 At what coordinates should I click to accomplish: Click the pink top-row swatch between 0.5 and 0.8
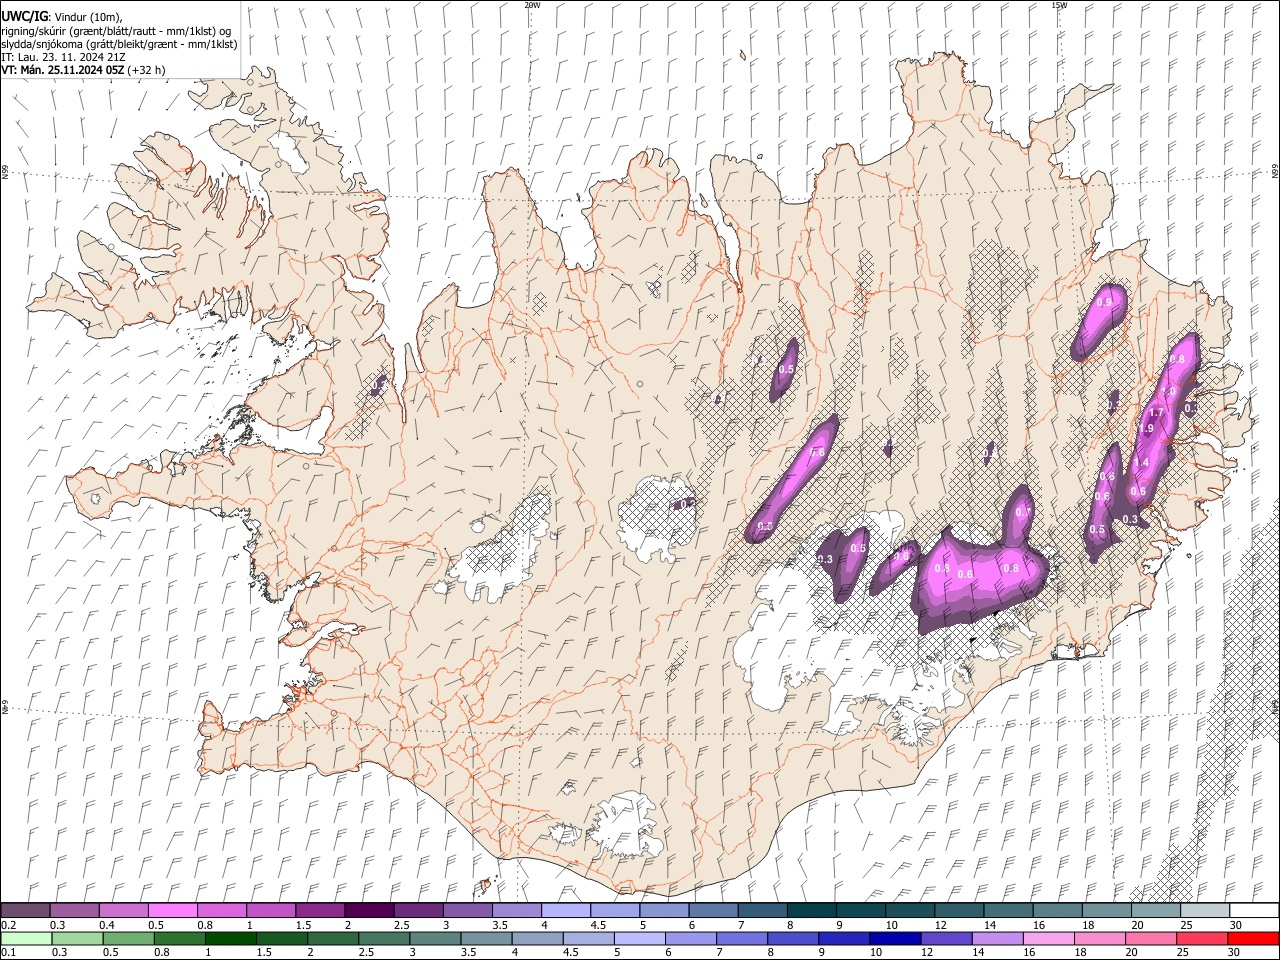point(172,910)
